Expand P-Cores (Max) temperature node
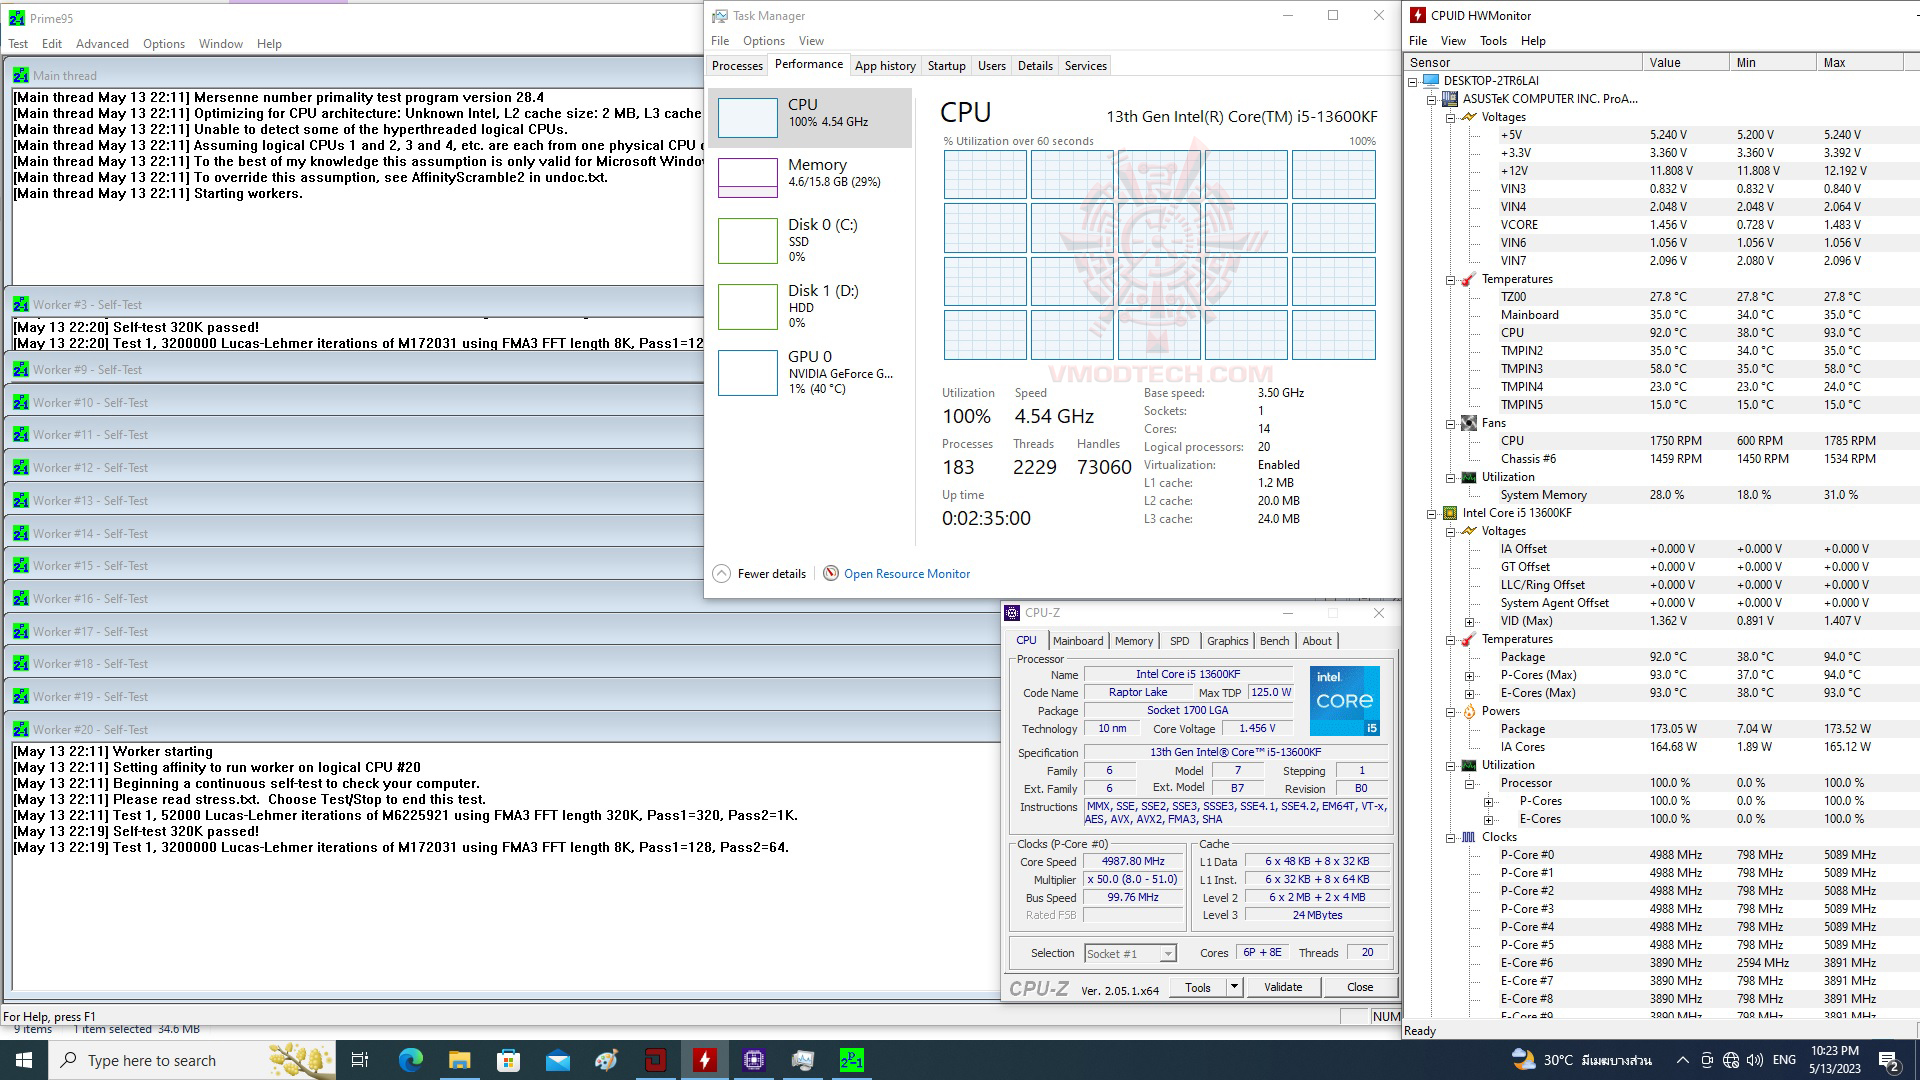This screenshot has height=1080, width=1920. tap(1469, 675)
